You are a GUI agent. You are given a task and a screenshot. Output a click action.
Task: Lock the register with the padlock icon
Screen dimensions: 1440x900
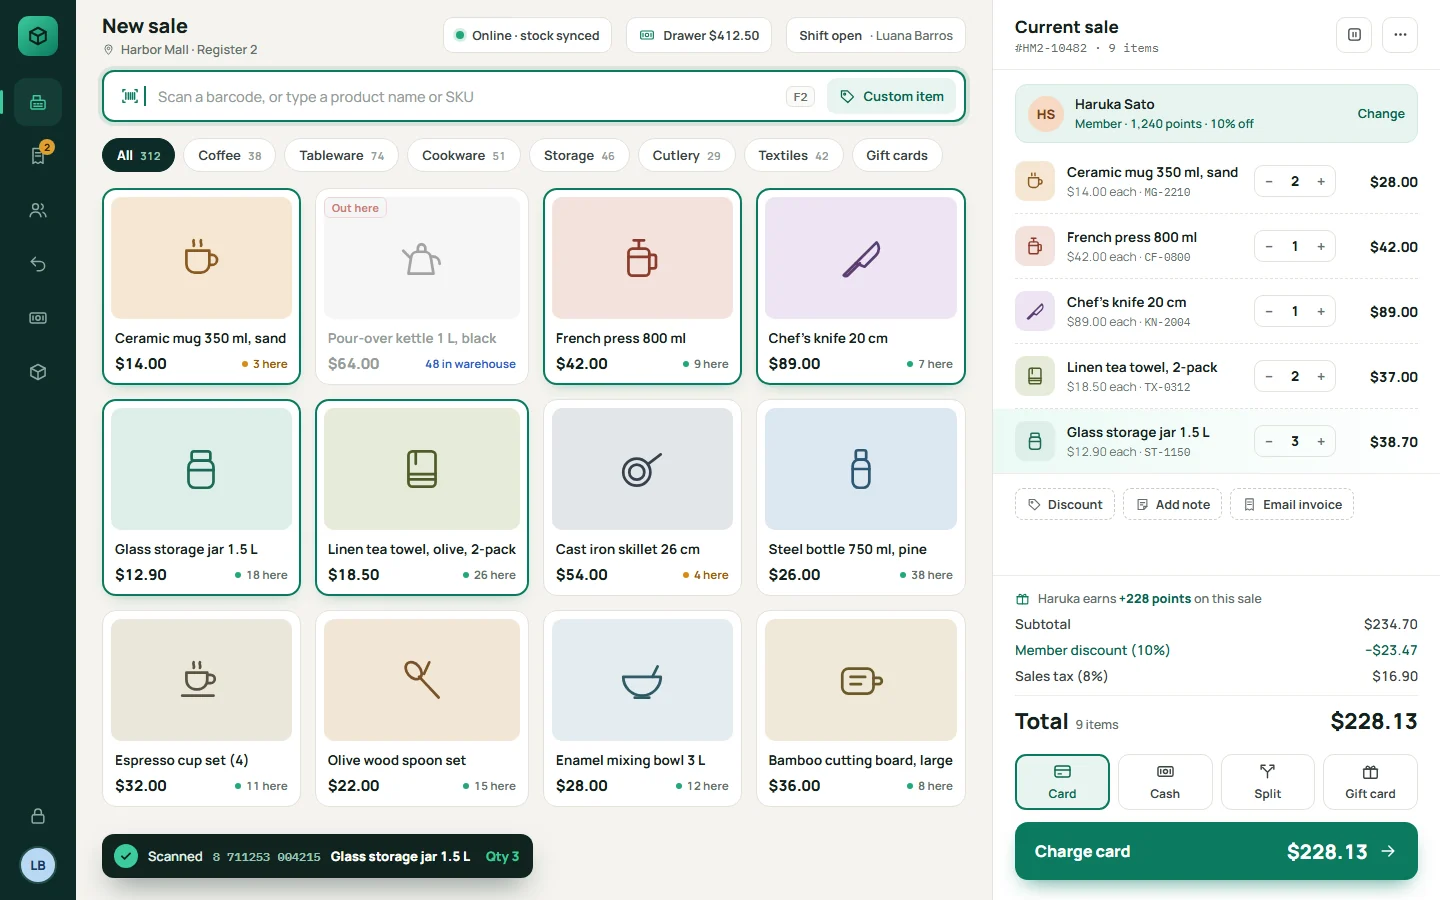(38, 816)
